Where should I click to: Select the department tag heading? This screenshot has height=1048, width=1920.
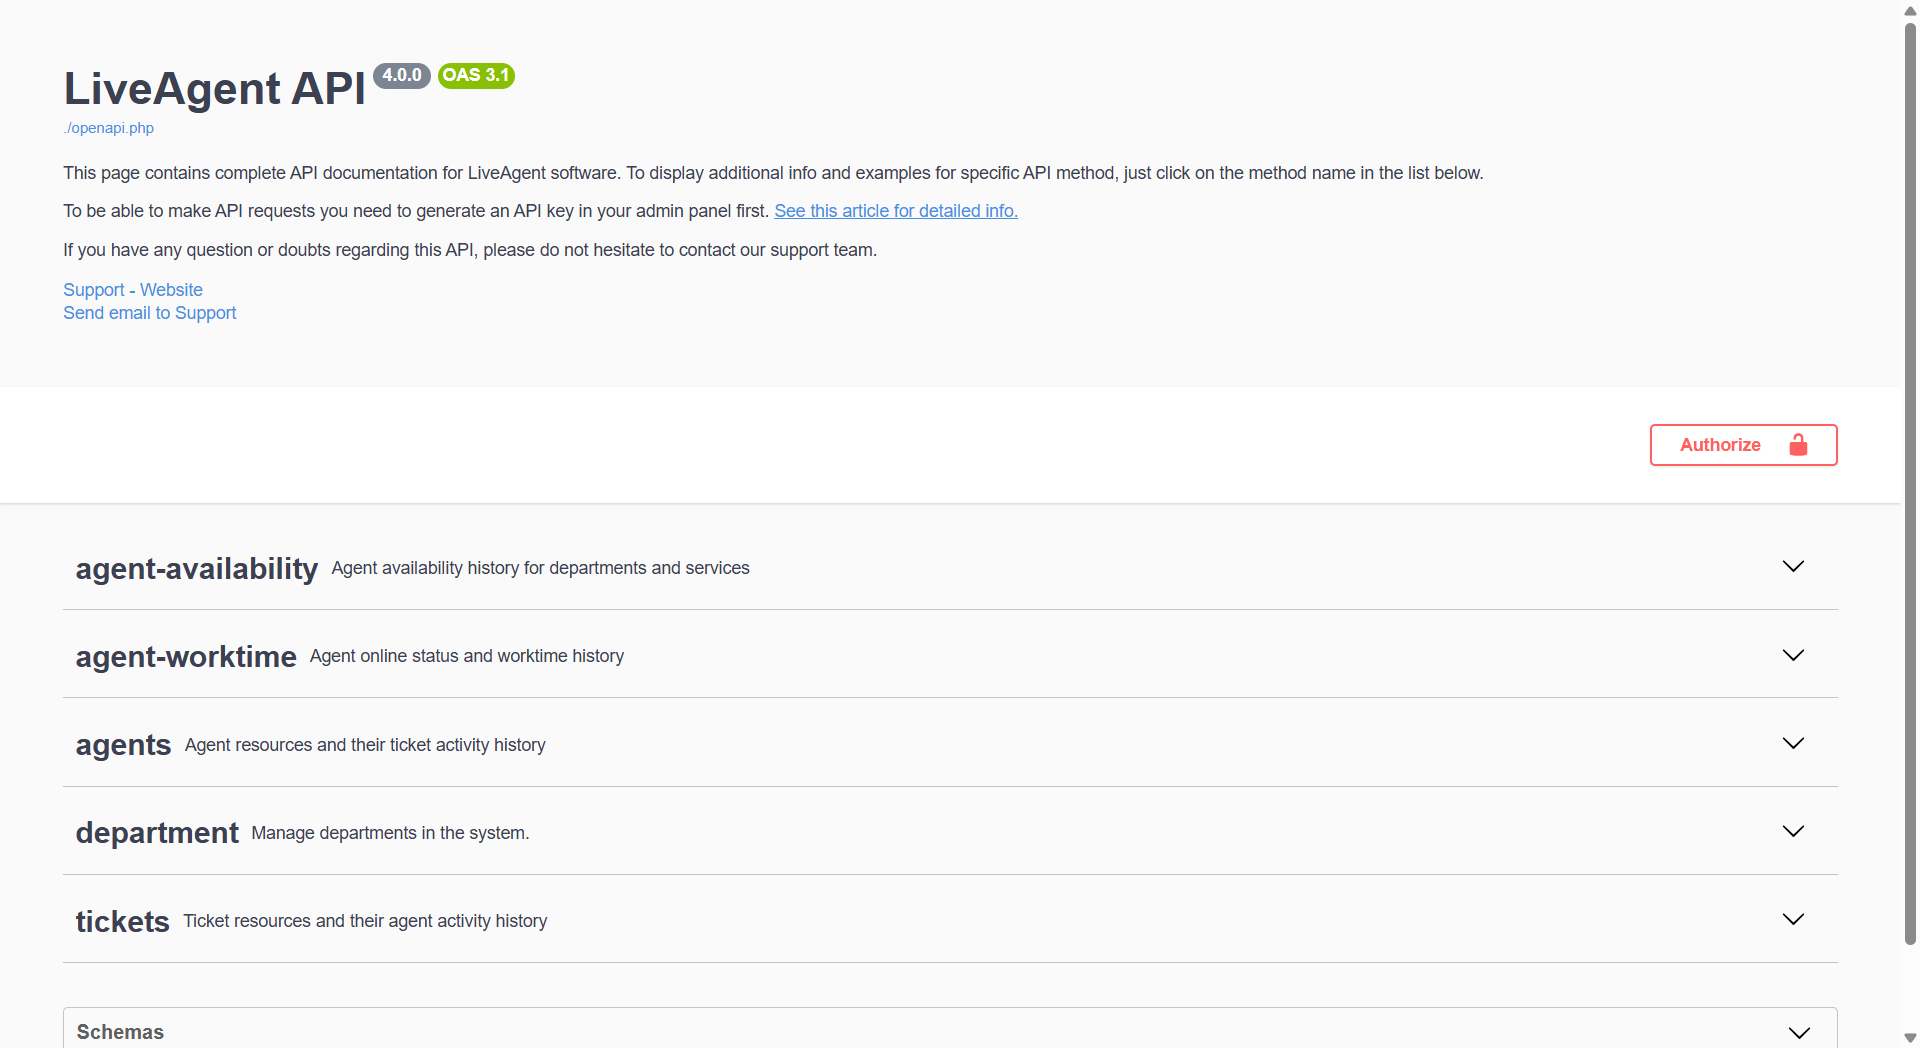point(157,832)
